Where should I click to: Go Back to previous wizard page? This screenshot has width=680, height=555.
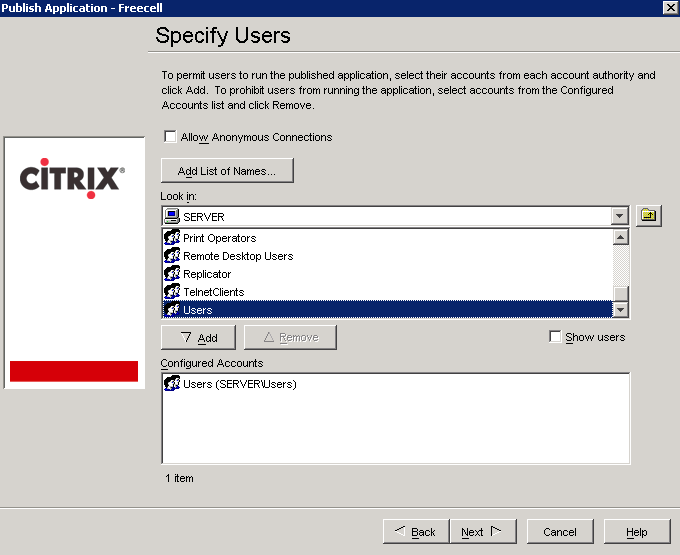416,531
